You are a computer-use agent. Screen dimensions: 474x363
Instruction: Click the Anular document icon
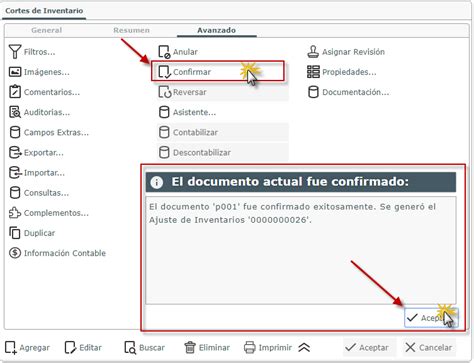(164, 52)
